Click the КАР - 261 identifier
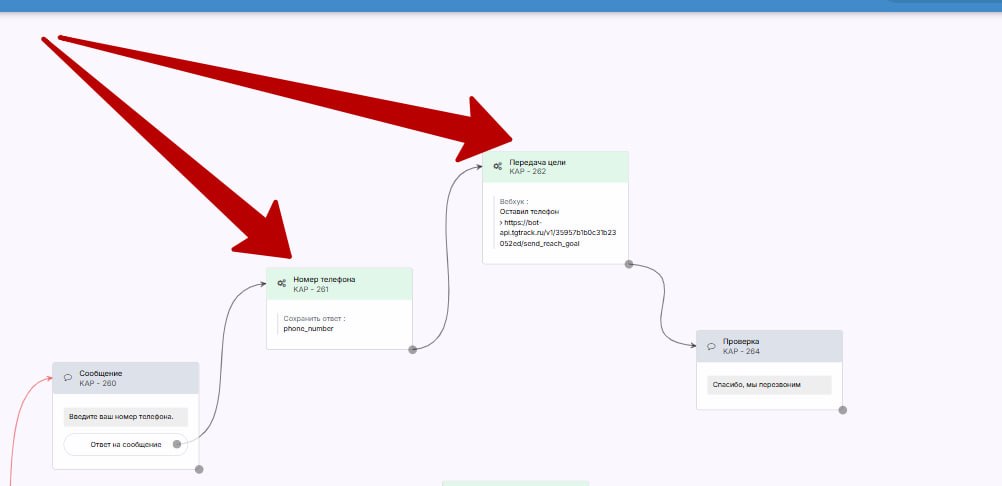This screenshot has height=486, width=1002. (x=311, y=290)
